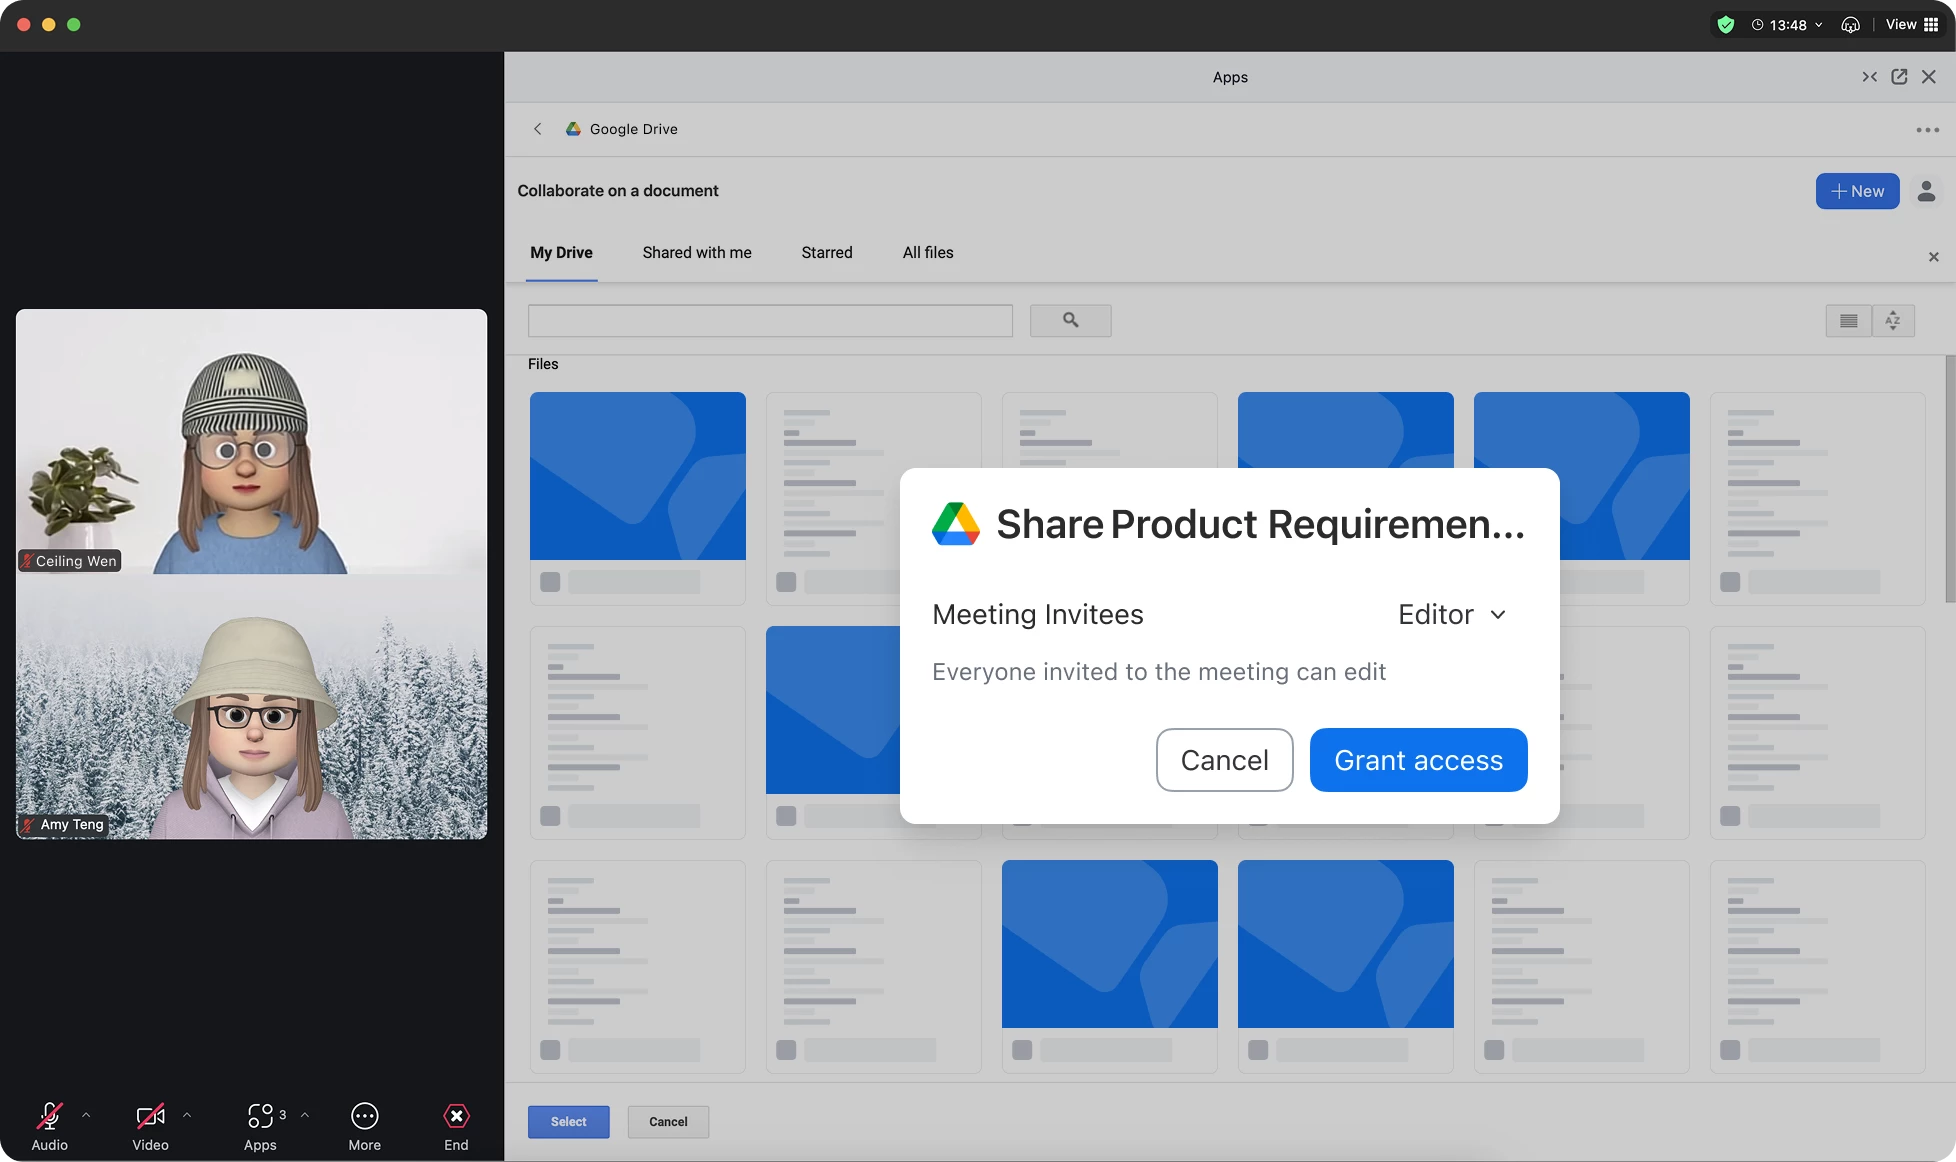Open the More options icon
Image resolution: width=1956 pixels, height=1162 pixels.
click(x=364, y=1116)
